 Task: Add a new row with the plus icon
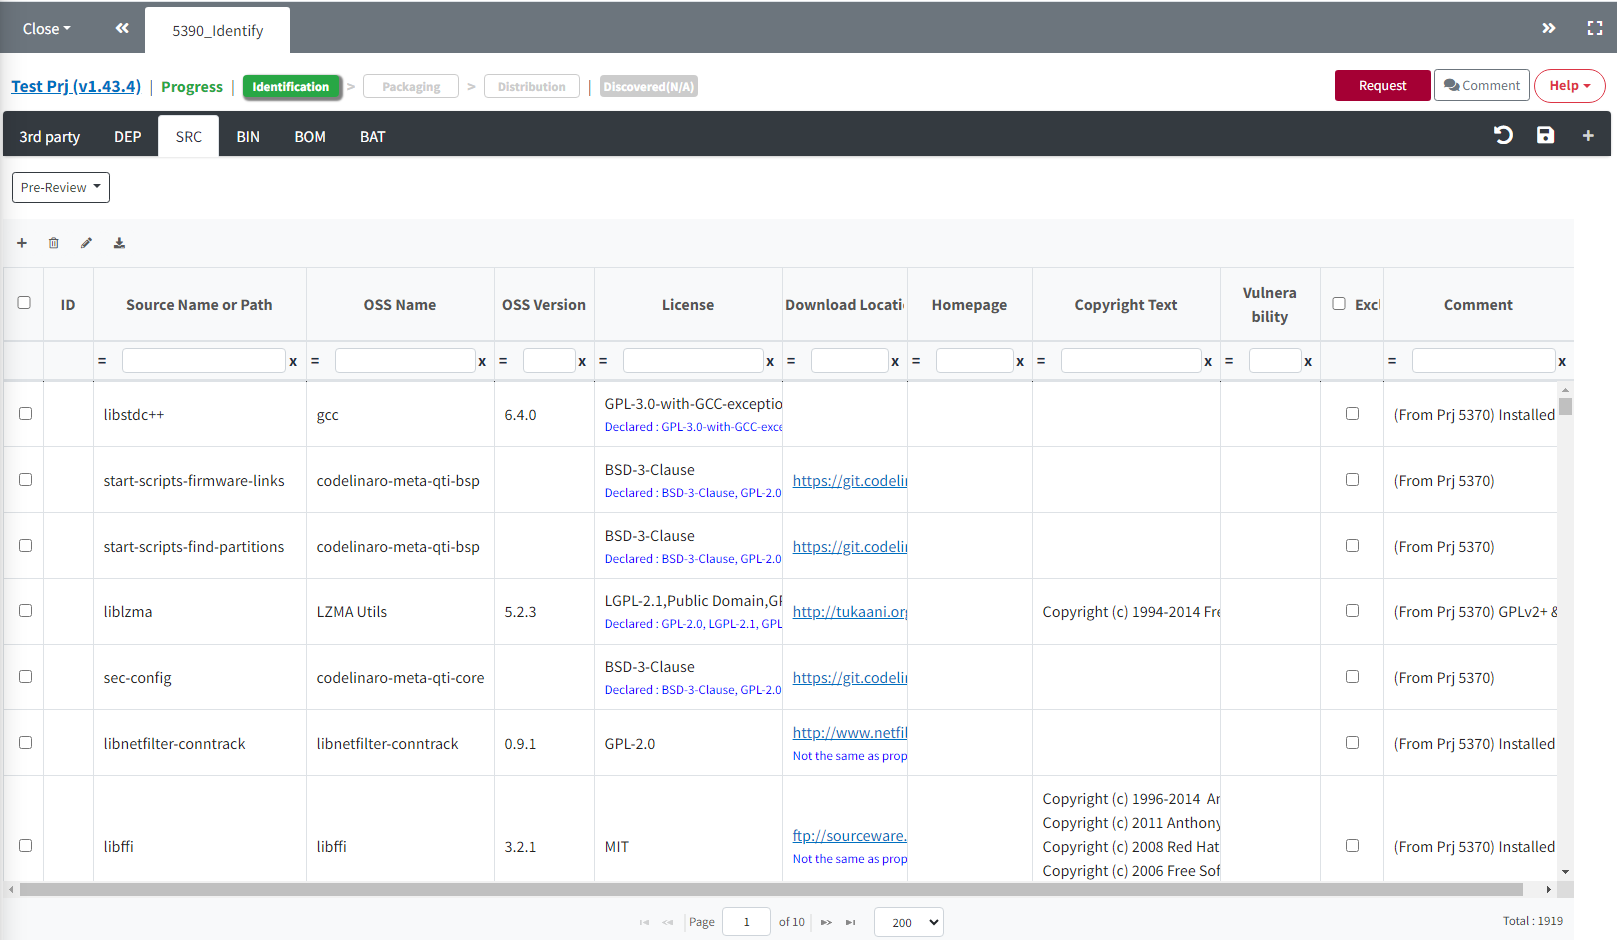click(22, 243)
